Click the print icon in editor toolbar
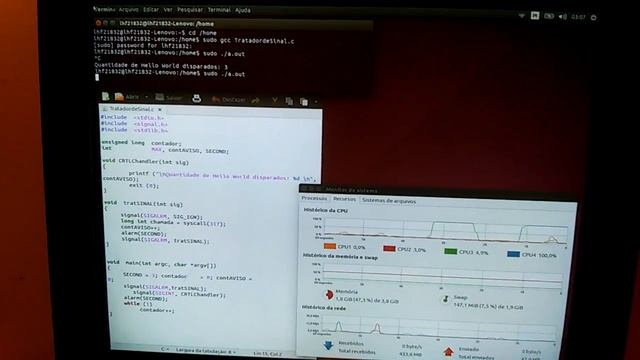This screenshot has width=640, height=360. [197, 98]
